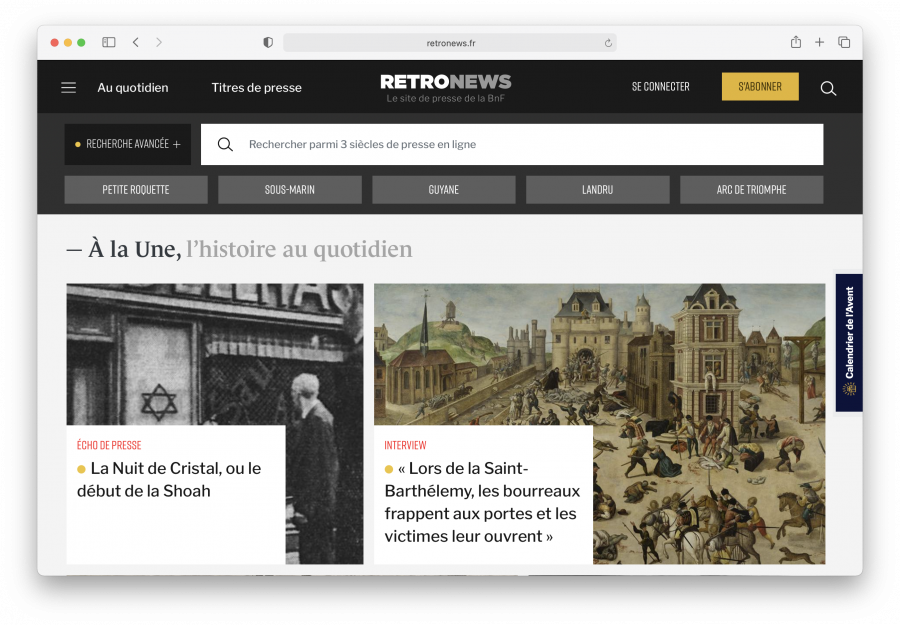The width and height of the screenshot is (900, 625).
Task: Reload the page with the refresh icon
Action: (608, 43)
